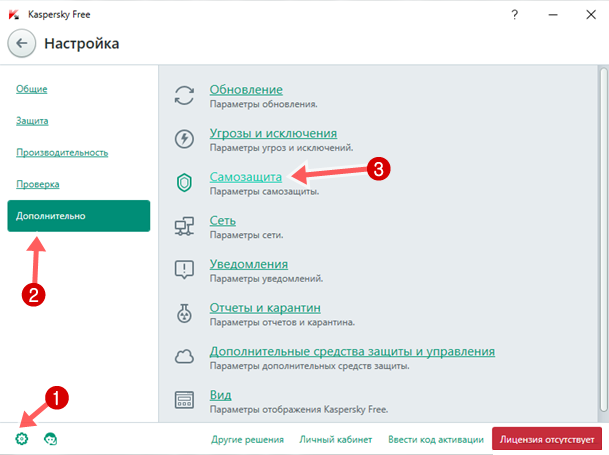
Task: Click the back arrow button
Action: coord(22,43)
